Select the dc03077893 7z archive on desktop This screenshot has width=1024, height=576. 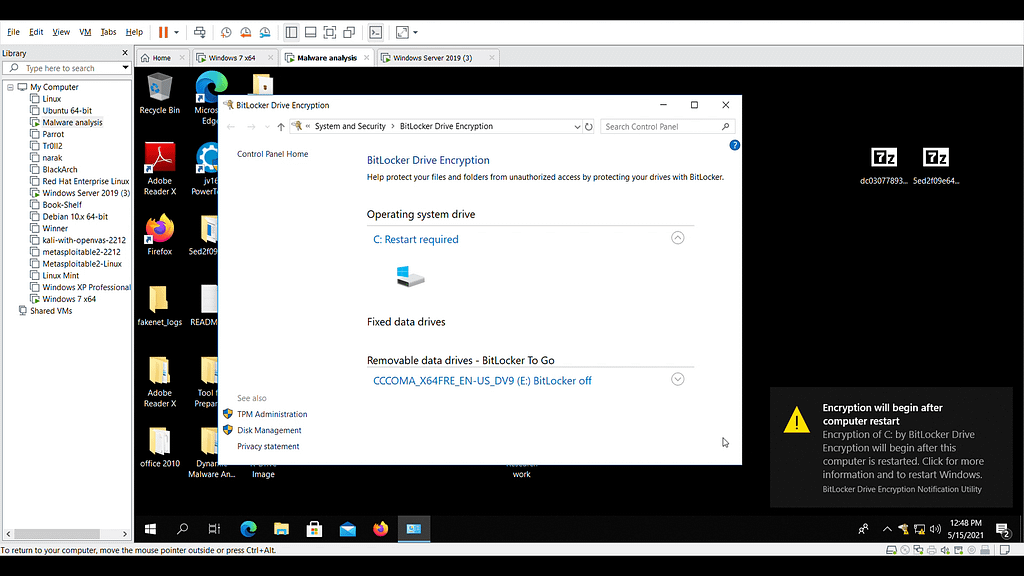coord(884,166)
